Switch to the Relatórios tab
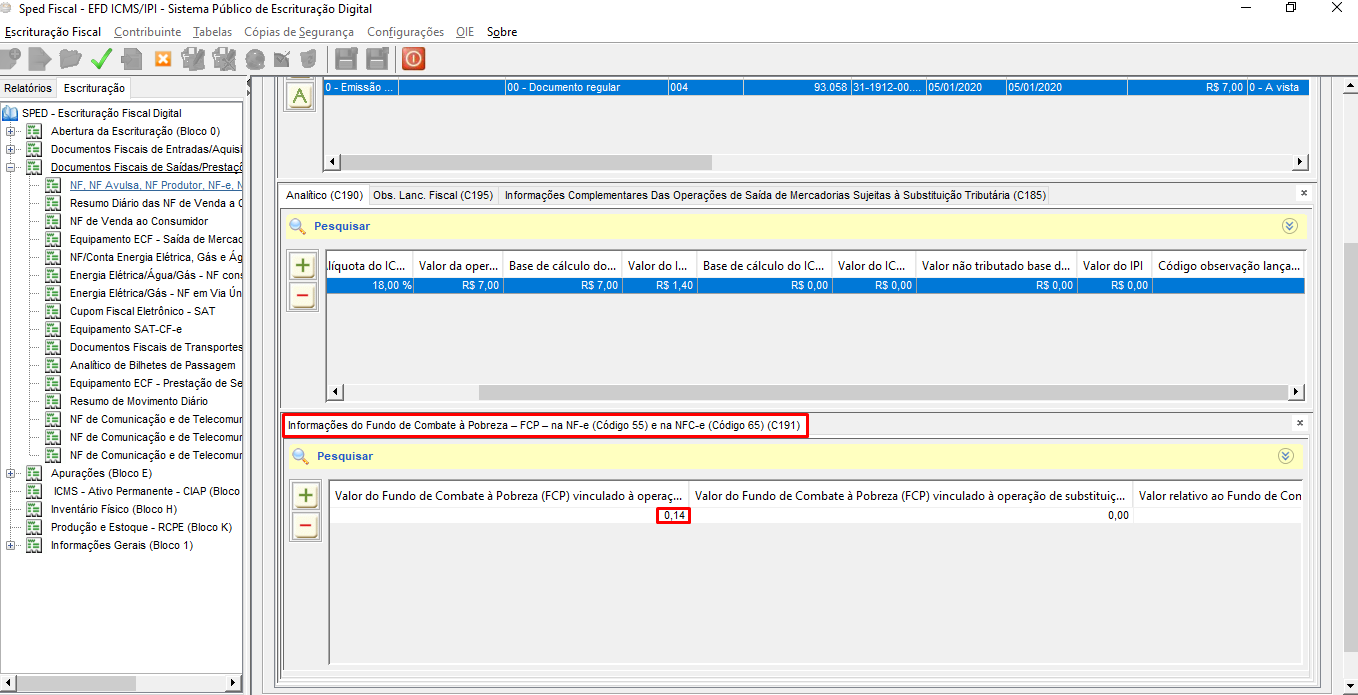This screenshot has width=1358, height=695. coord(28,89)
